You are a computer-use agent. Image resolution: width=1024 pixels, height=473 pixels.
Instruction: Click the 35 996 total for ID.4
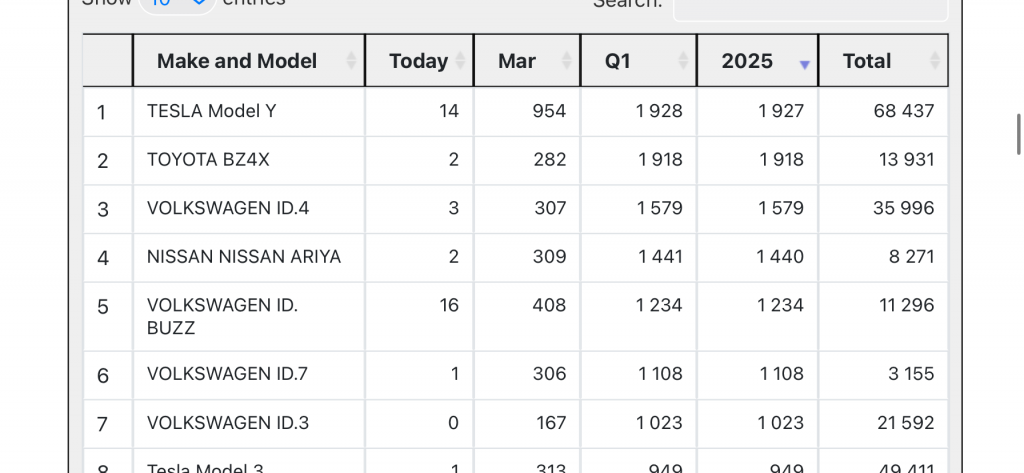pos(903,208)
